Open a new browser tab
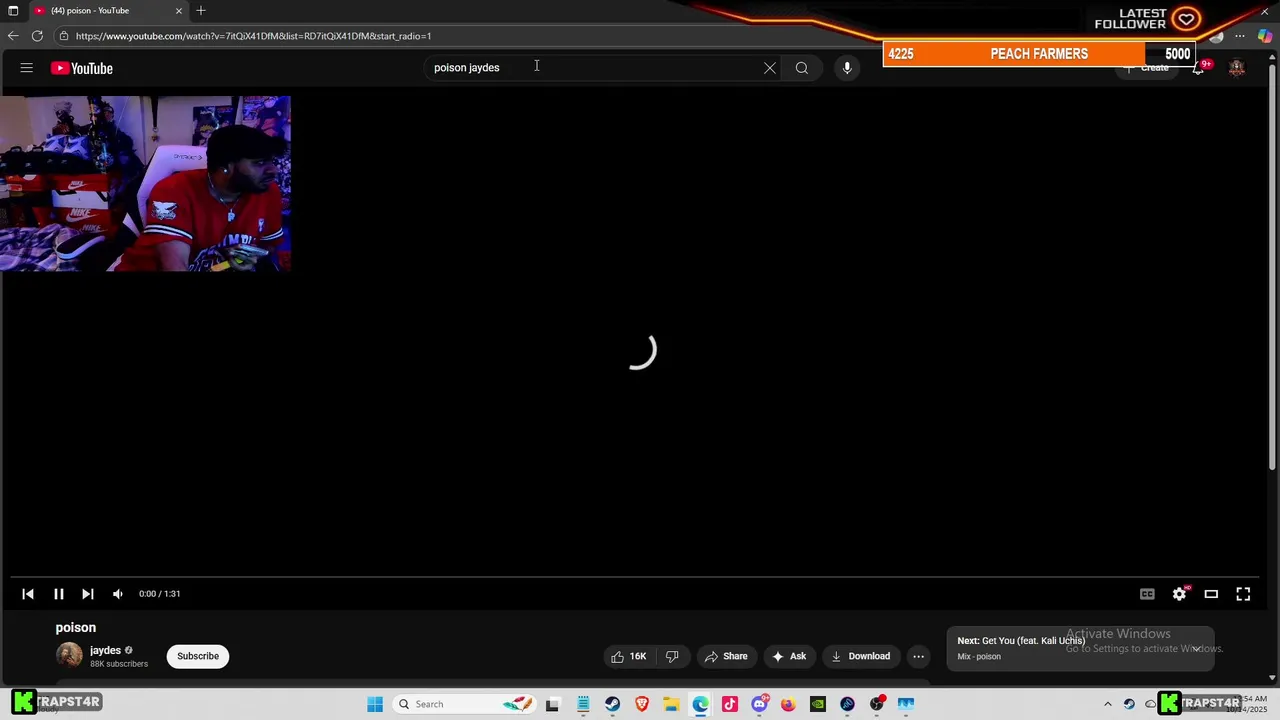Screen dimensions: 1280x720 201,10
